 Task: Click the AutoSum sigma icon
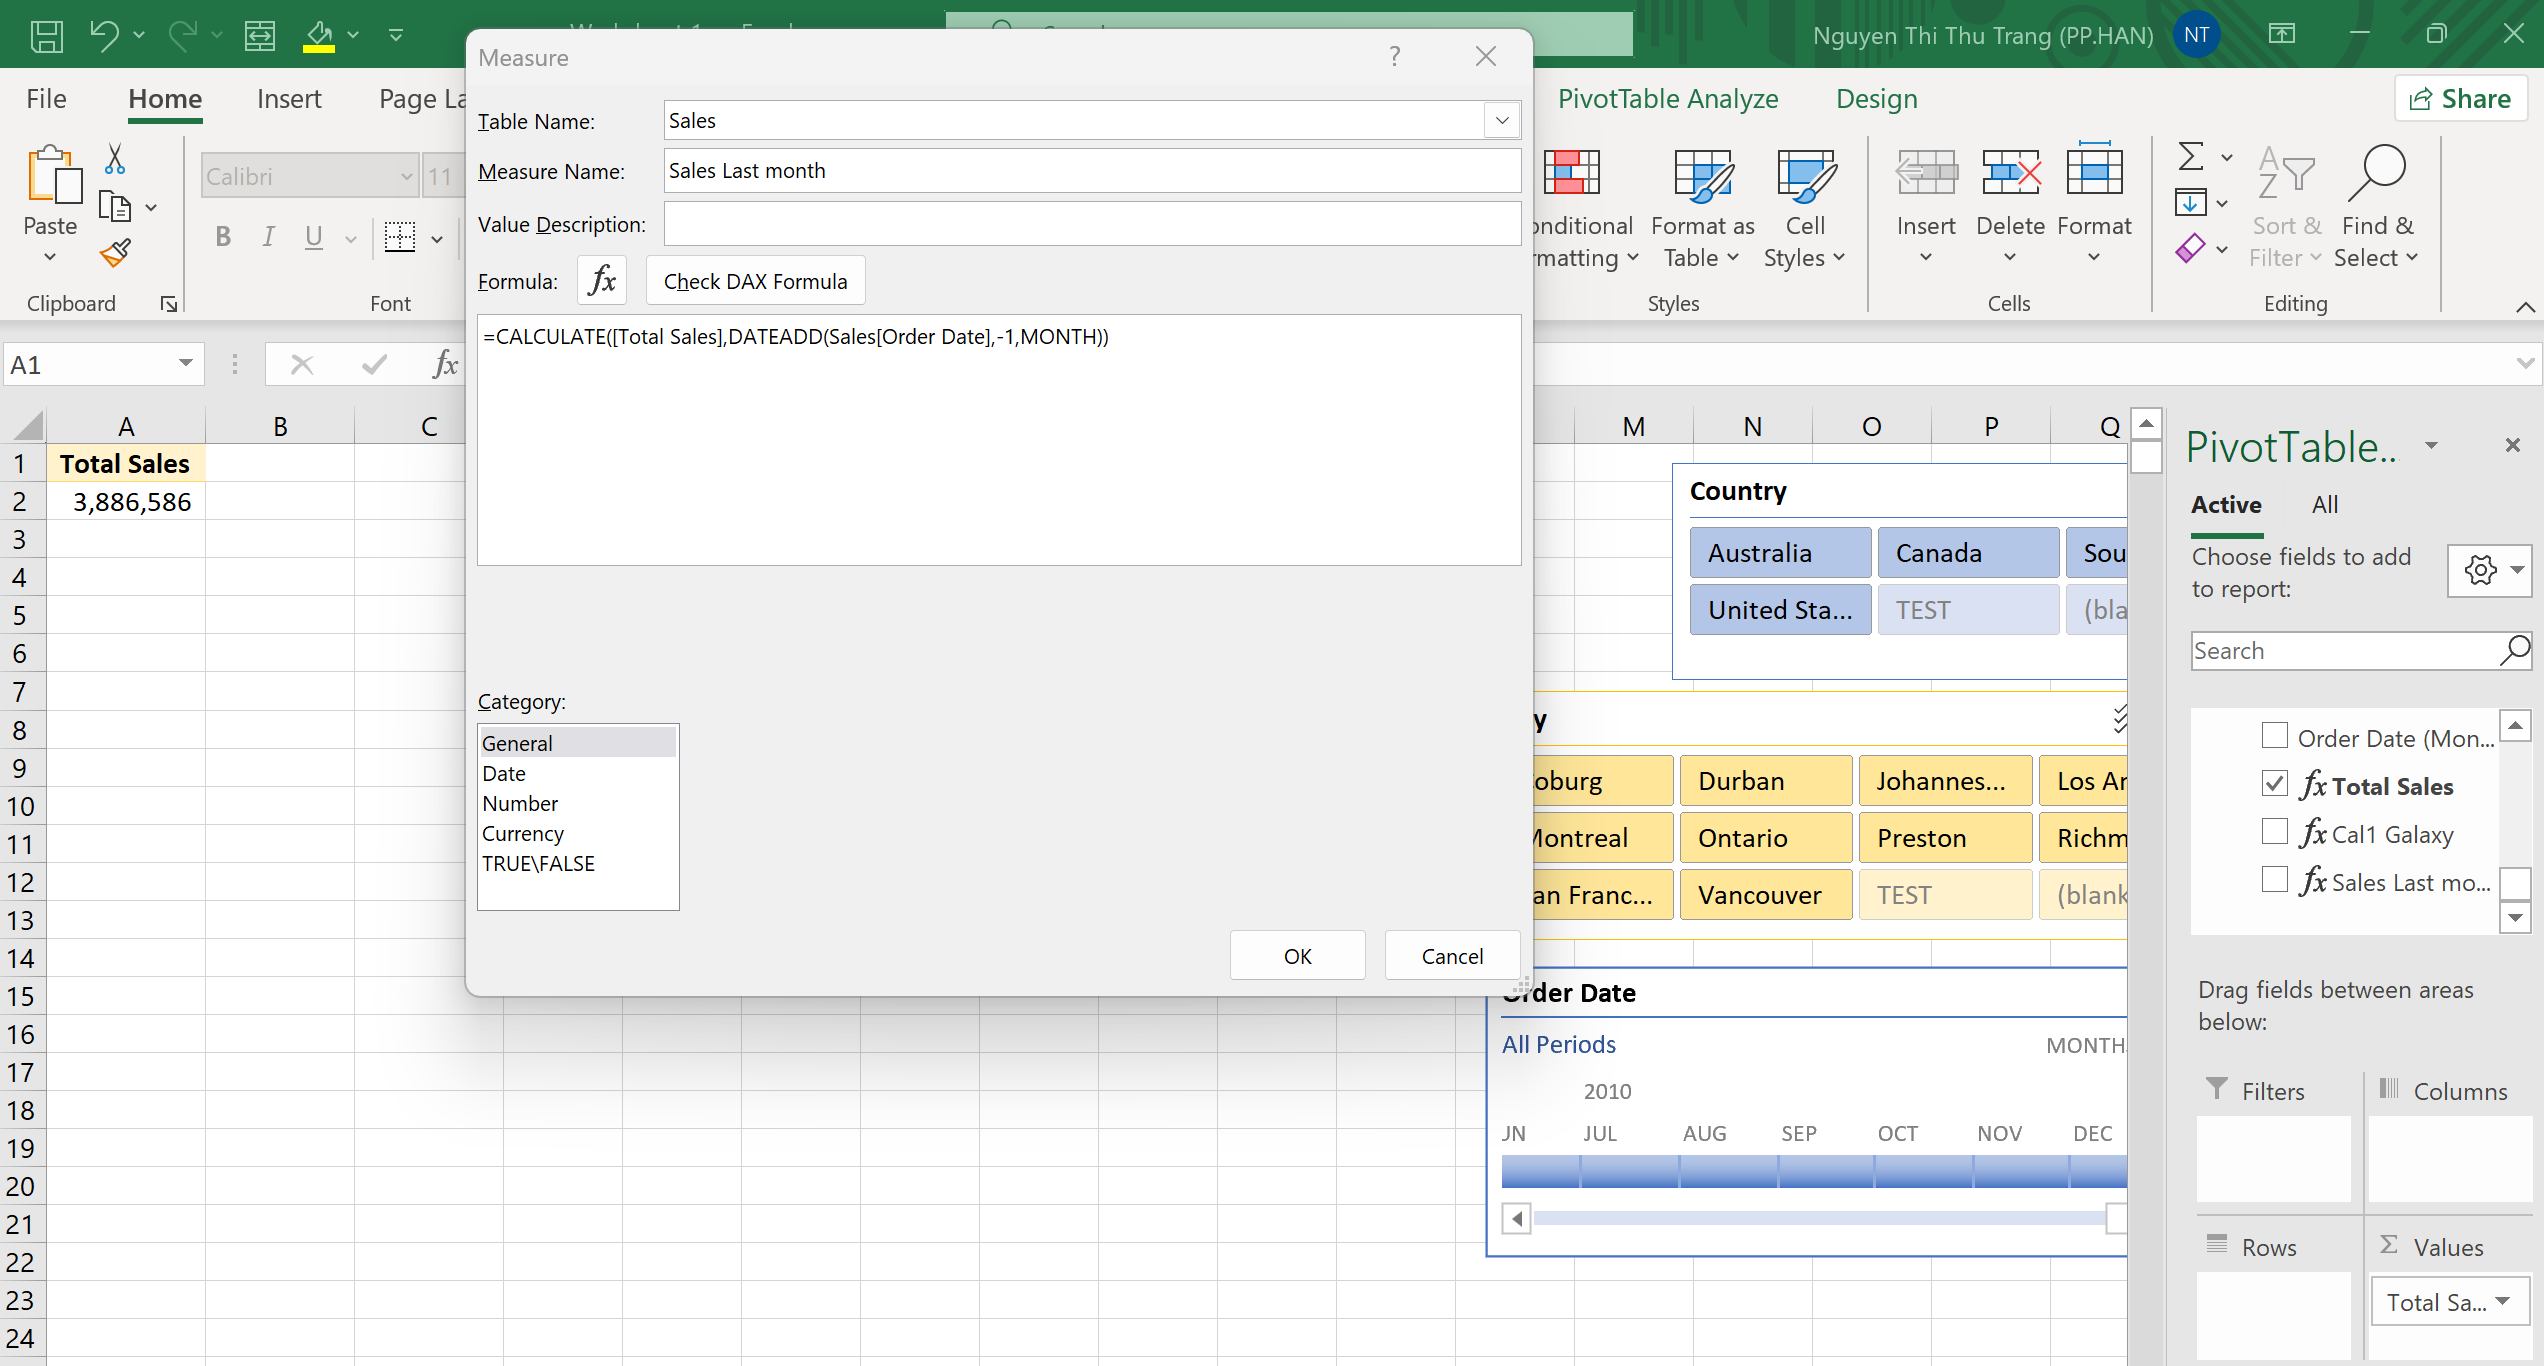(2190, 157)
